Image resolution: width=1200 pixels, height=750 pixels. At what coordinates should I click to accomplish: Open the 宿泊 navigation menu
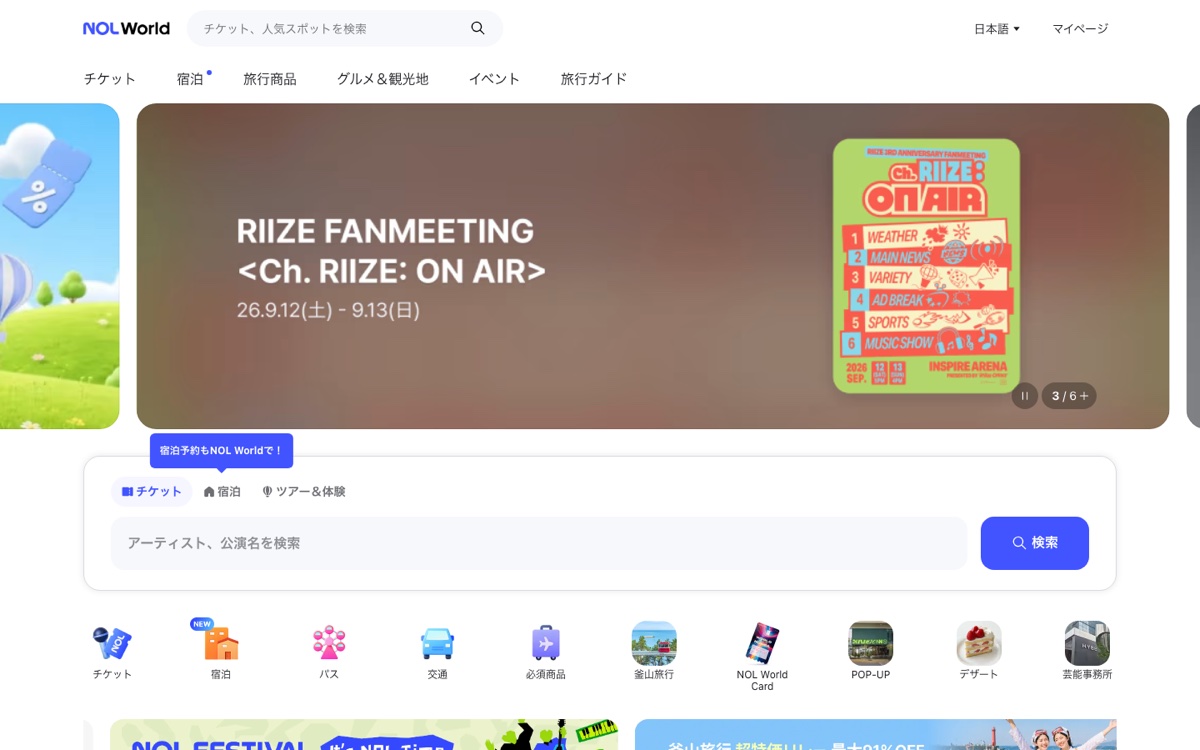[x=190, y=79]
